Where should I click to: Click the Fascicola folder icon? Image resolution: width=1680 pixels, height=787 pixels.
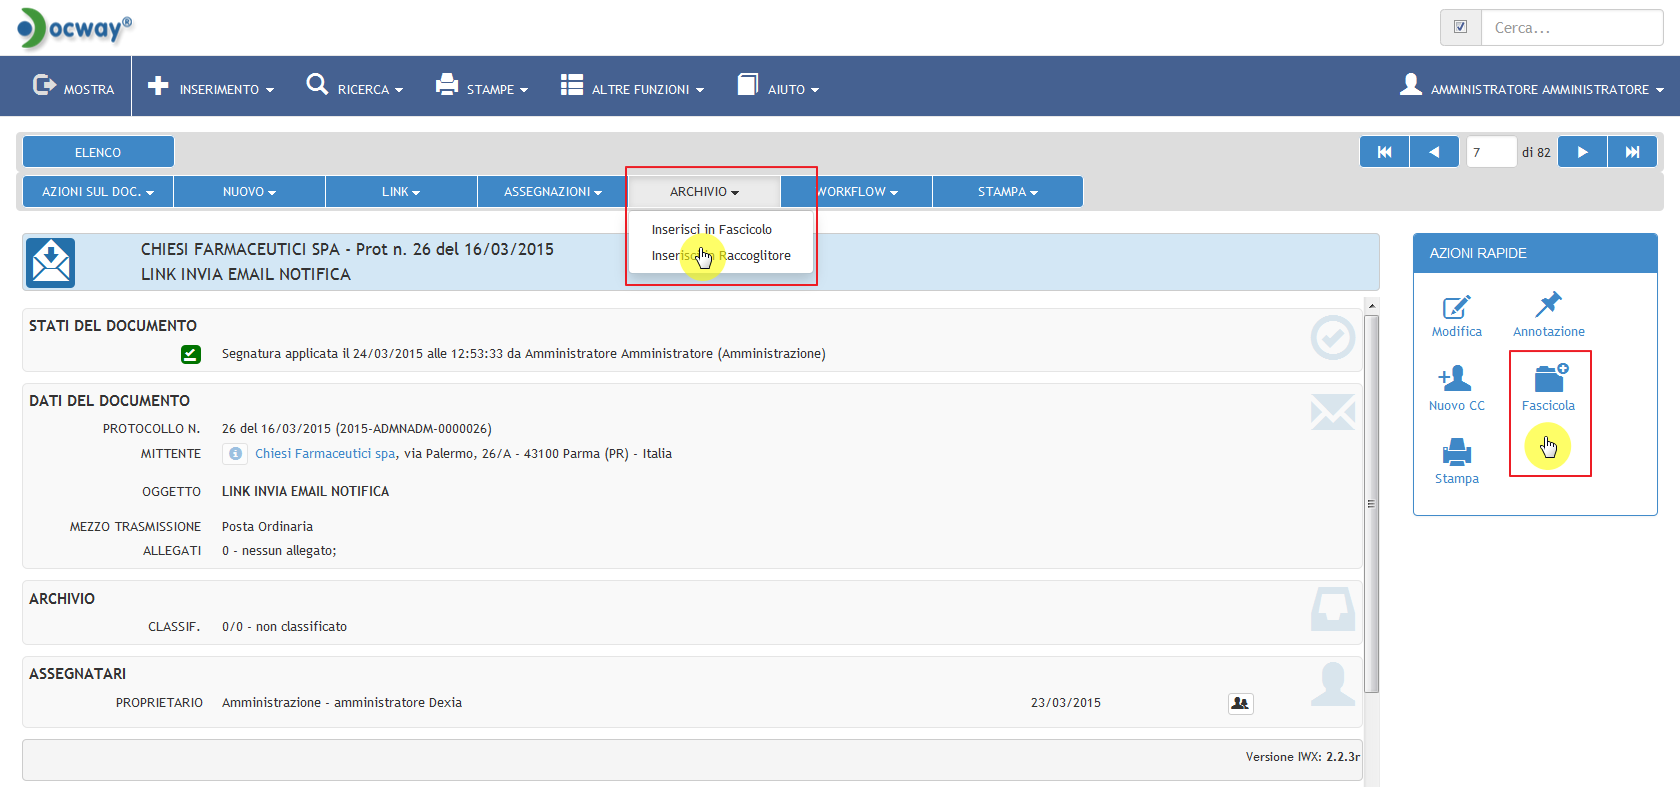(1548, 379)
